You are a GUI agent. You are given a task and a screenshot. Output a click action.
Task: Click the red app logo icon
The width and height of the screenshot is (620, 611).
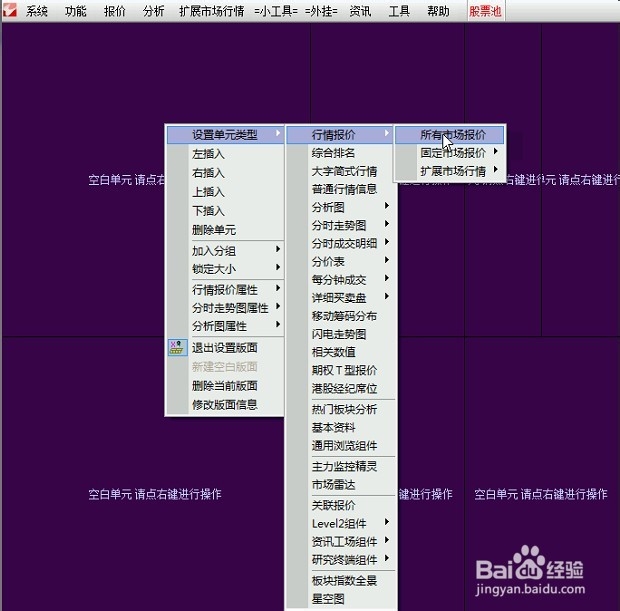tap(9, 10)
